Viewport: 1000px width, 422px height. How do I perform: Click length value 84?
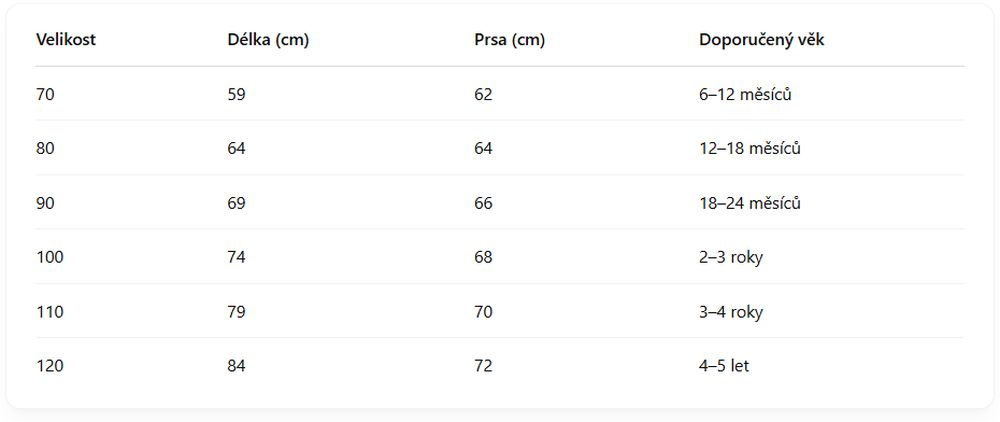(x=236, y=366)
